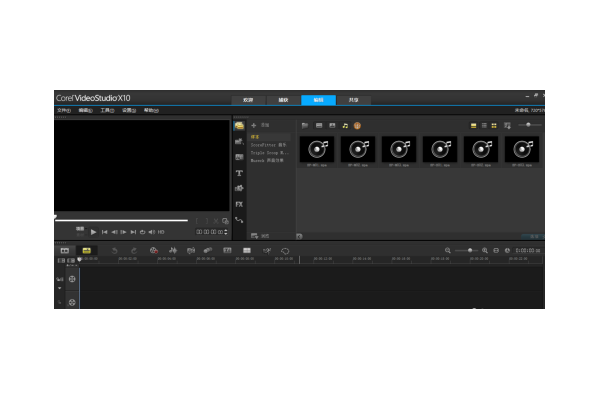600x400 pixels.
Task: Open the Record/Capture option icon
Action: [x=154, y=251]
